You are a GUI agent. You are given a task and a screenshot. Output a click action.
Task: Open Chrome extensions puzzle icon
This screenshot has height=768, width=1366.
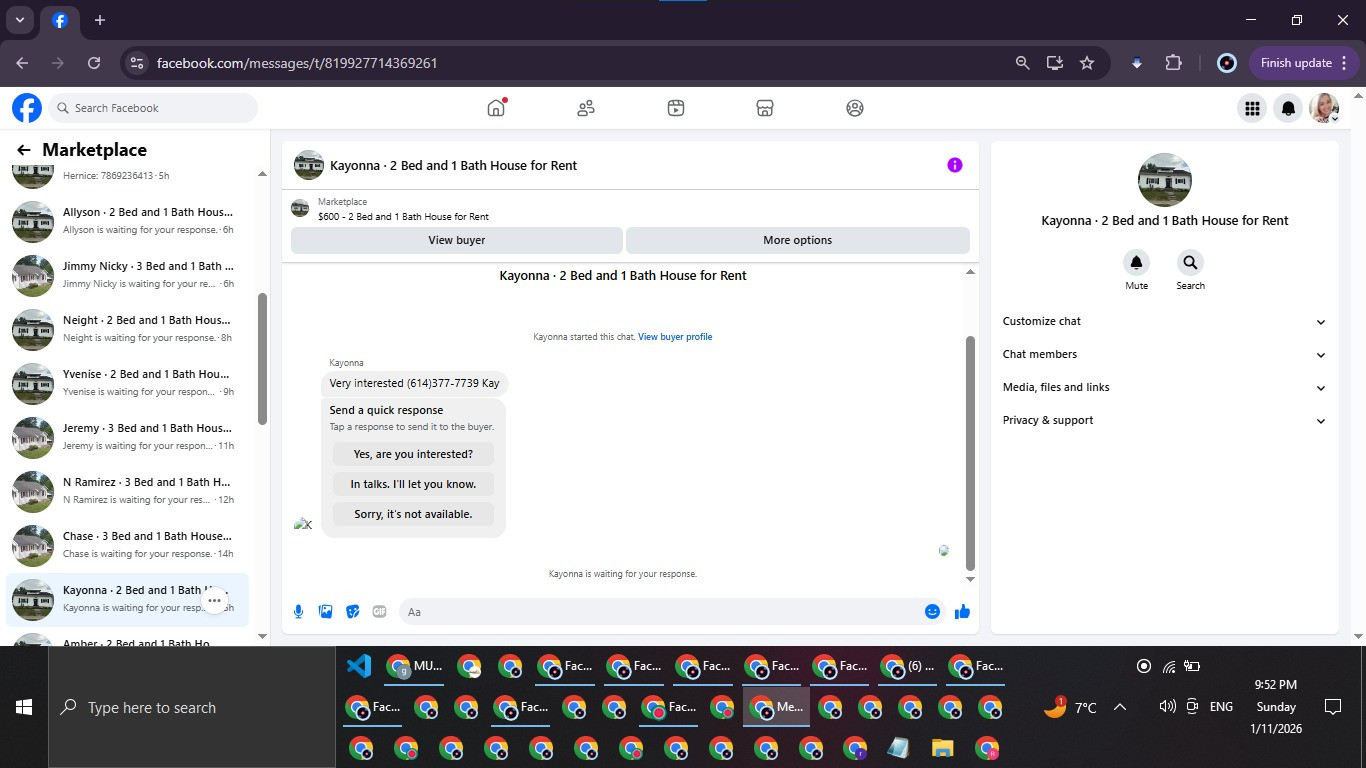coord(1174,63)
